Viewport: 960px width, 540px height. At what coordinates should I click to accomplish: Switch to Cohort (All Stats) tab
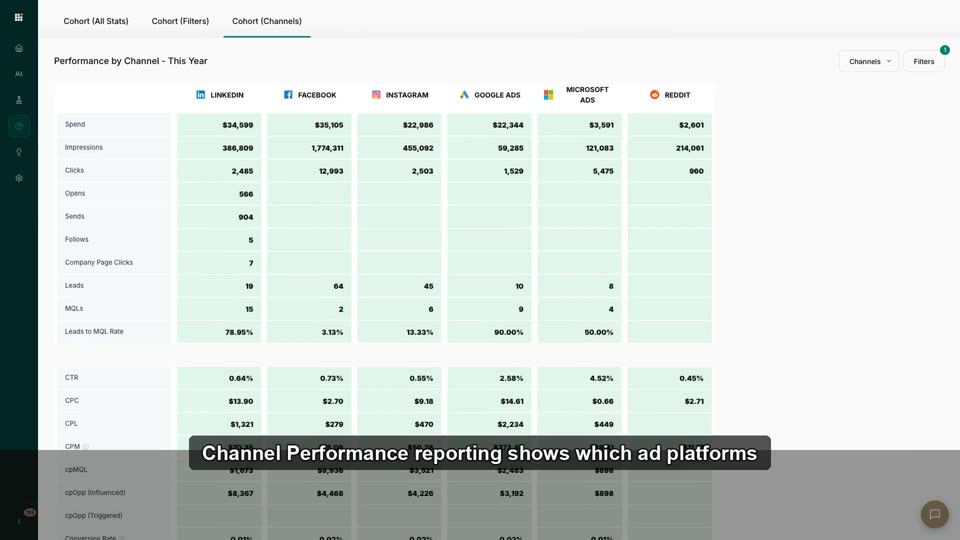96,21
